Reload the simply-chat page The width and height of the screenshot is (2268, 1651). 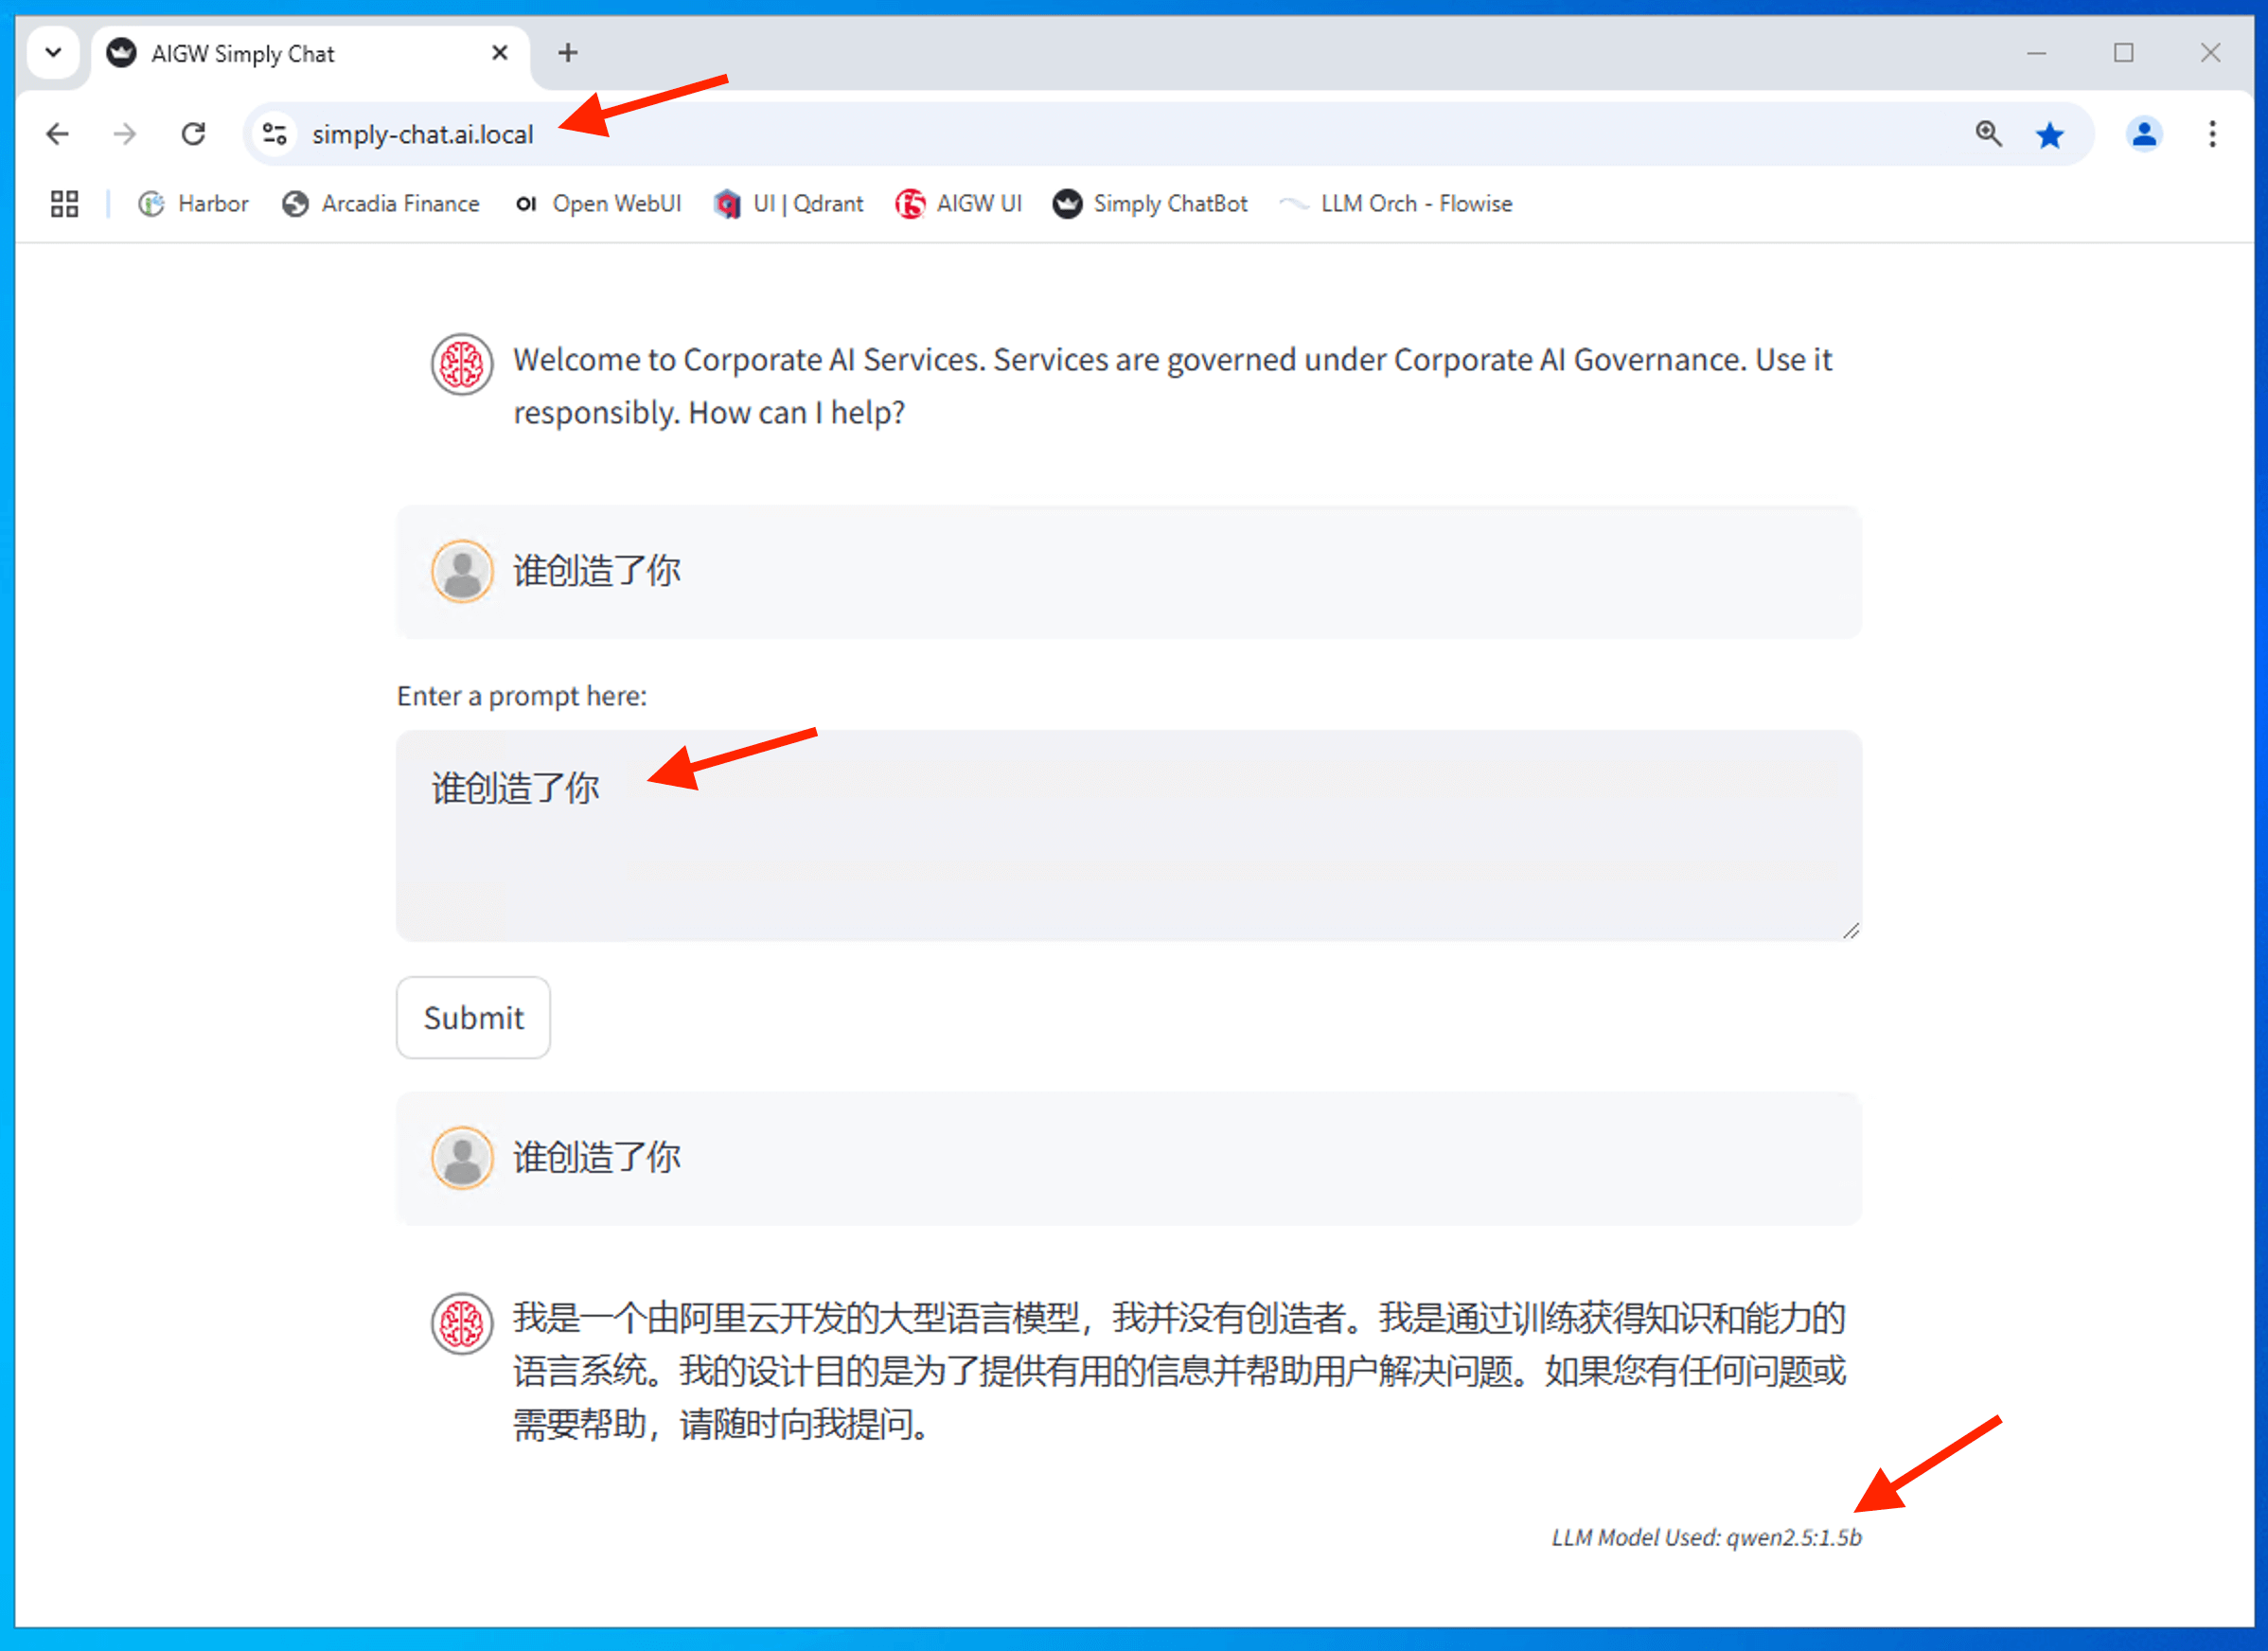193,134
